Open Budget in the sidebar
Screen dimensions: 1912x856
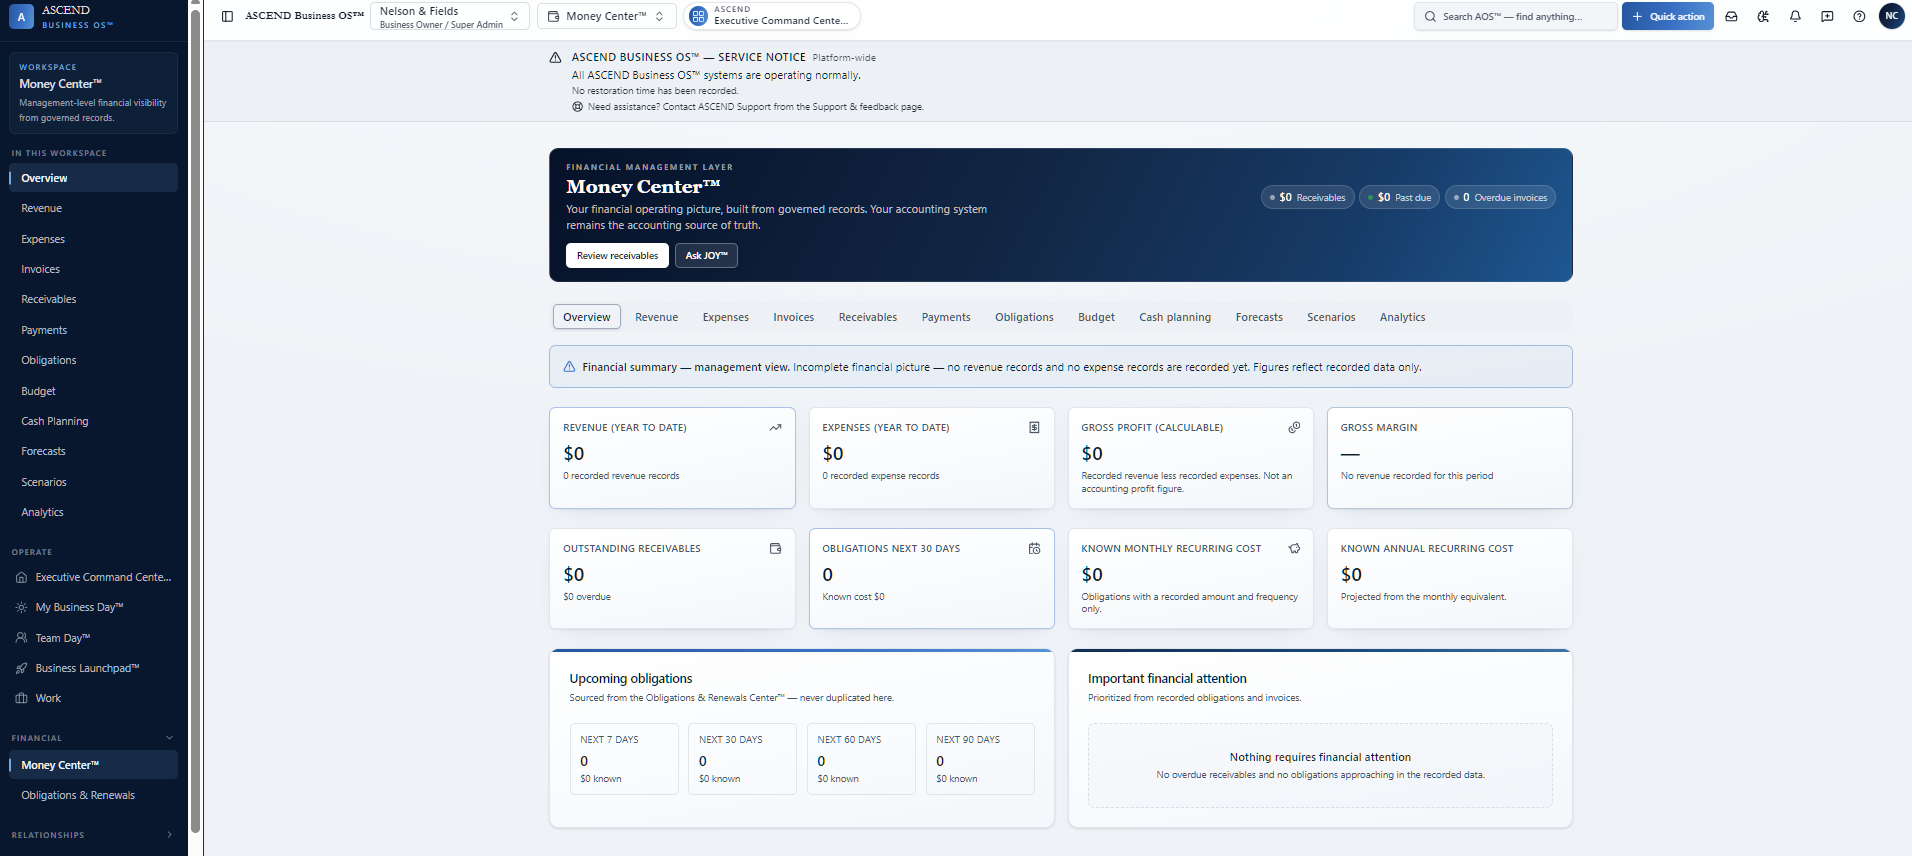(93, 391)
